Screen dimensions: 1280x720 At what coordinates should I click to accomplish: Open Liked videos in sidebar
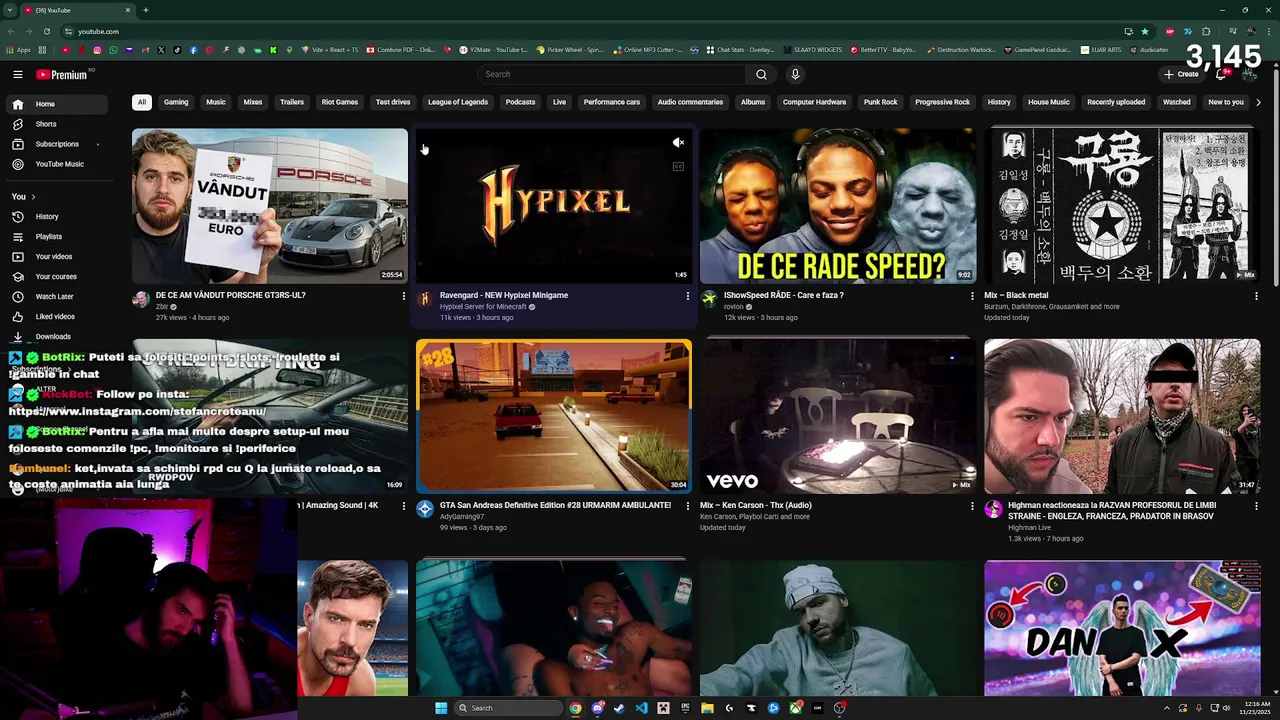[59, 317]
